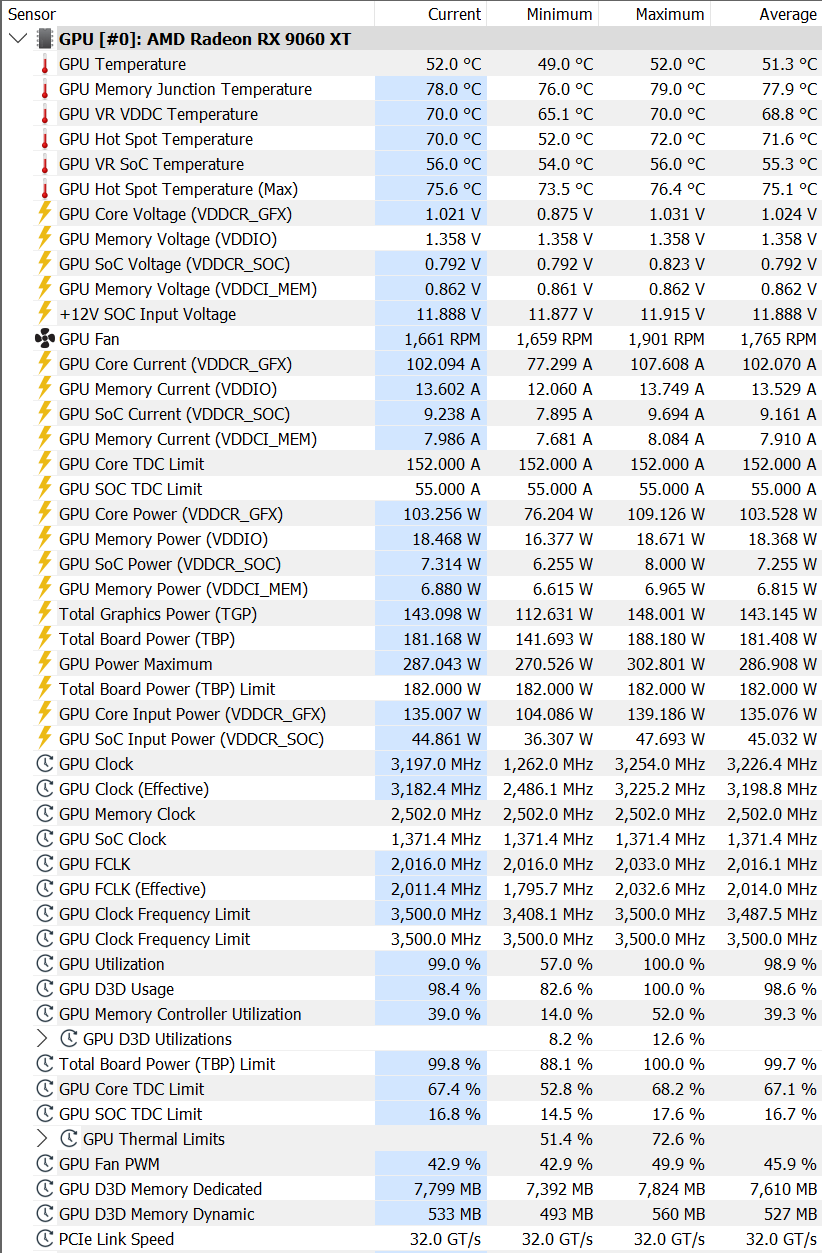
Task: Select the GPU Power Maximum sensor row
Action: (411, 664)
